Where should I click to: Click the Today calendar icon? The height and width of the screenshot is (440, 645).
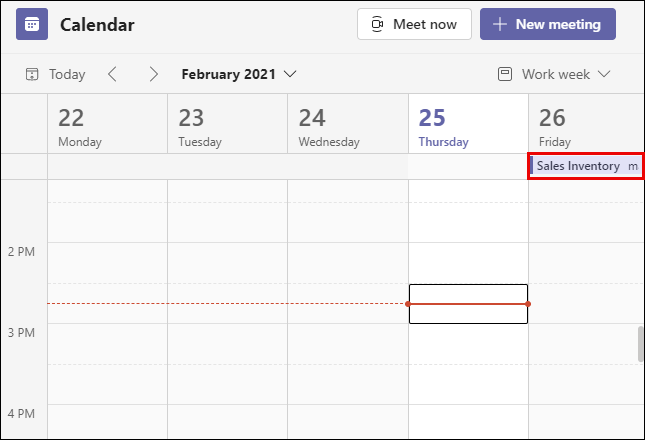coord(32,74)
